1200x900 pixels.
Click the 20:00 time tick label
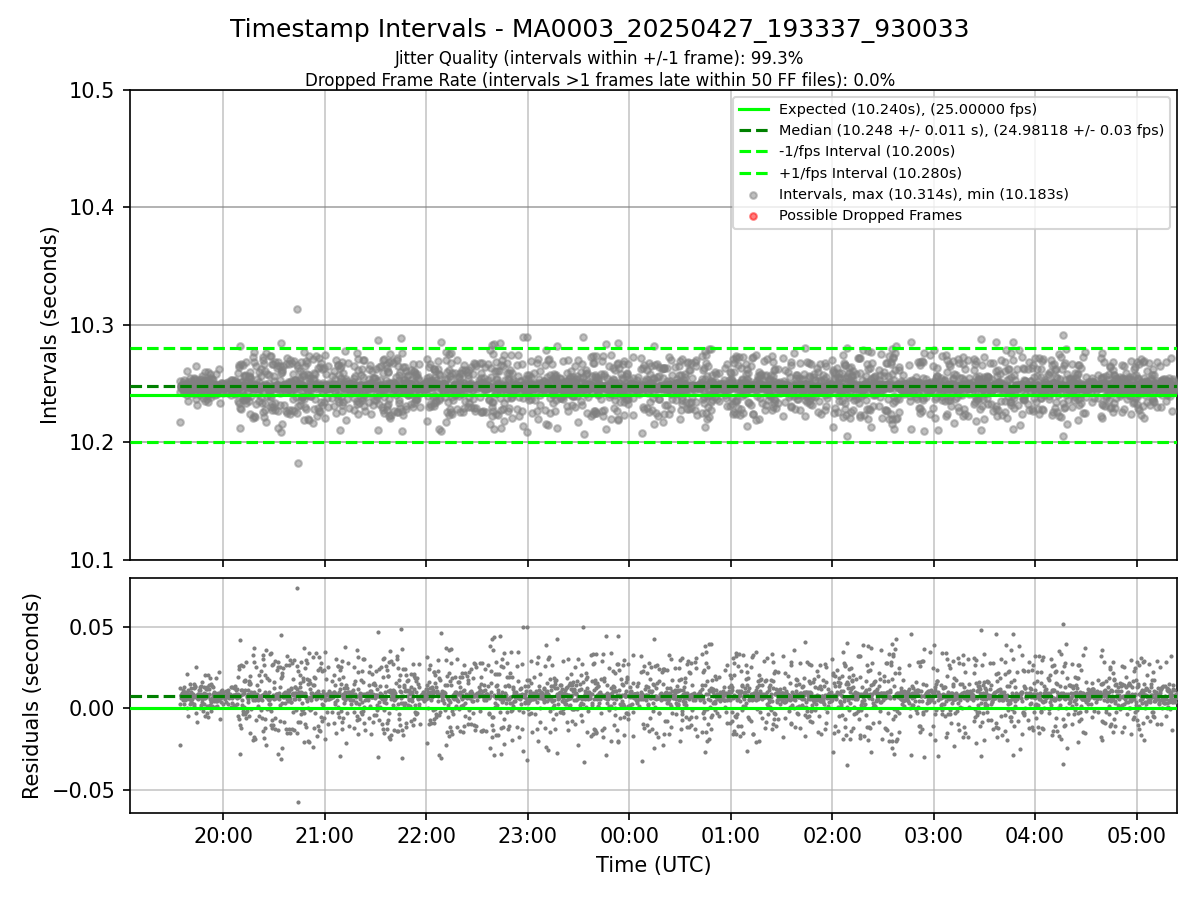222,835
